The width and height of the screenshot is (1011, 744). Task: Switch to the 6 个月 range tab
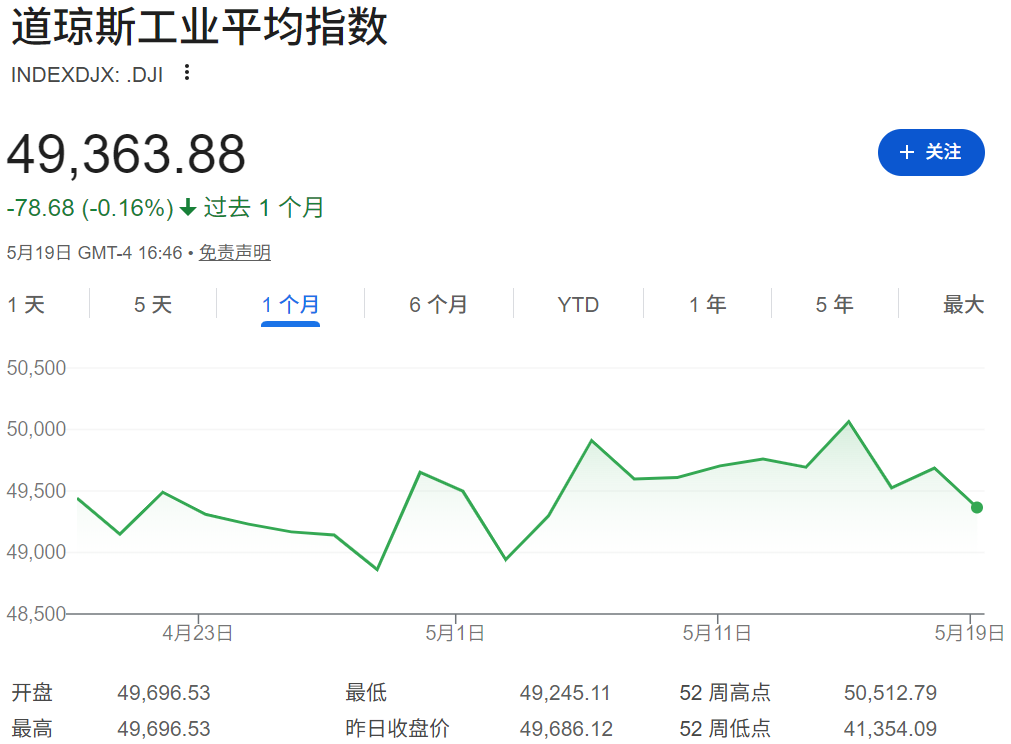coord(438,304)
